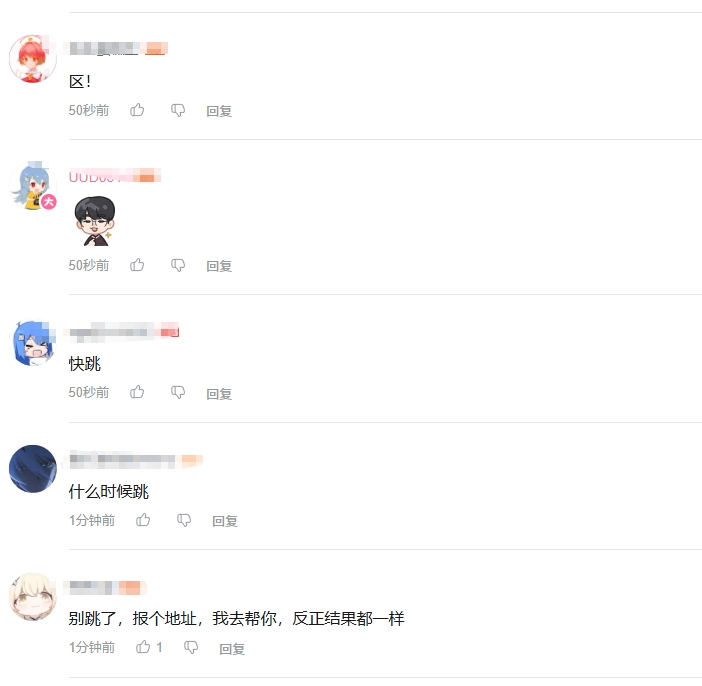Dislike the "区!" comment

click(178, 111)
